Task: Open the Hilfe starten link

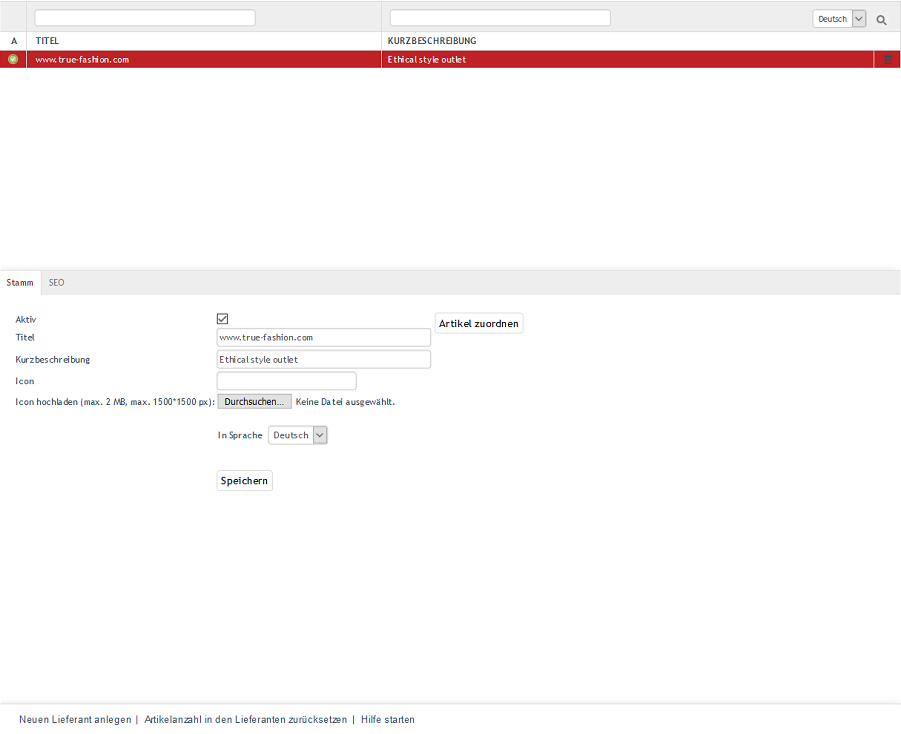Action: pos(388,719)
